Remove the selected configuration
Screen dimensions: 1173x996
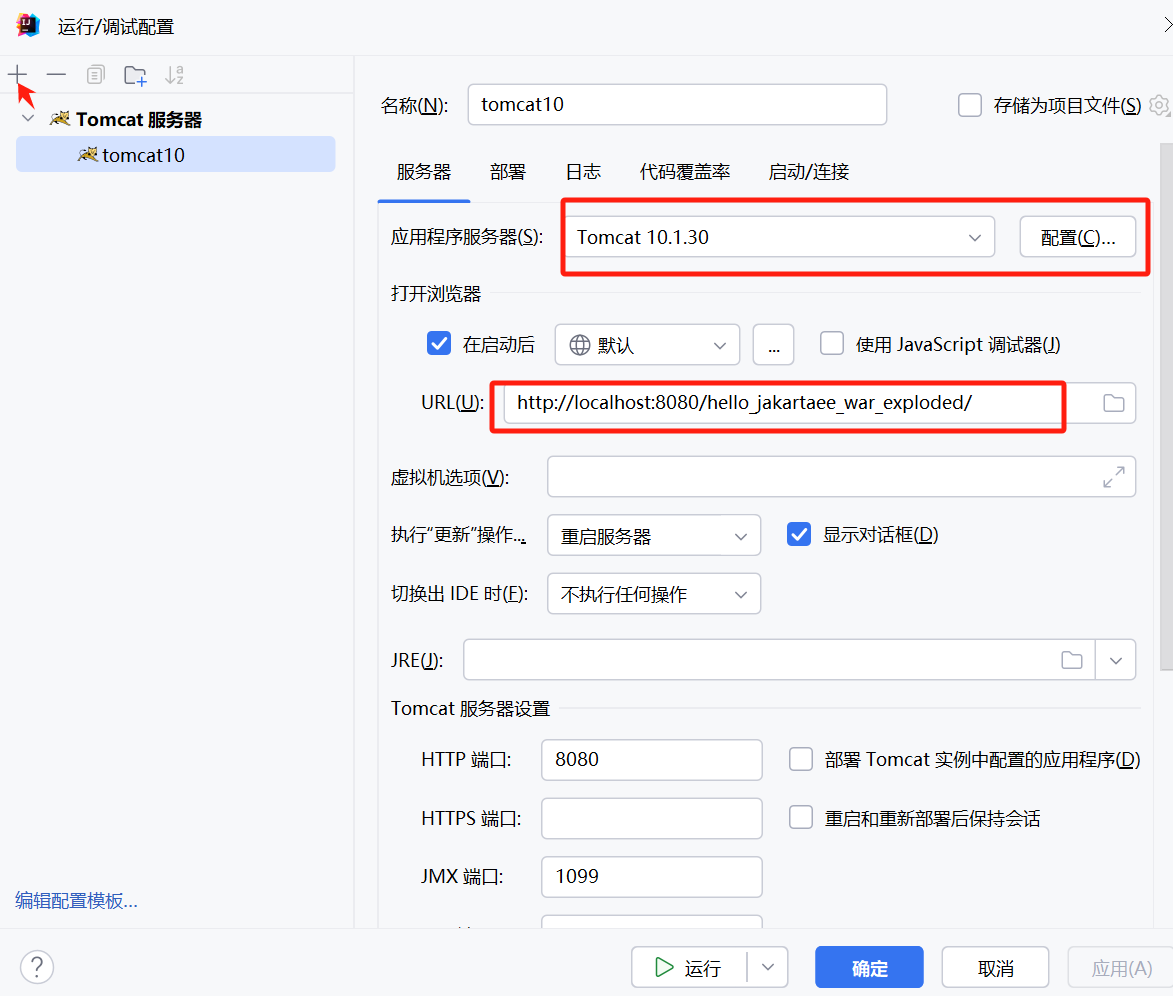pyautogui.click(x=56, y=74)
